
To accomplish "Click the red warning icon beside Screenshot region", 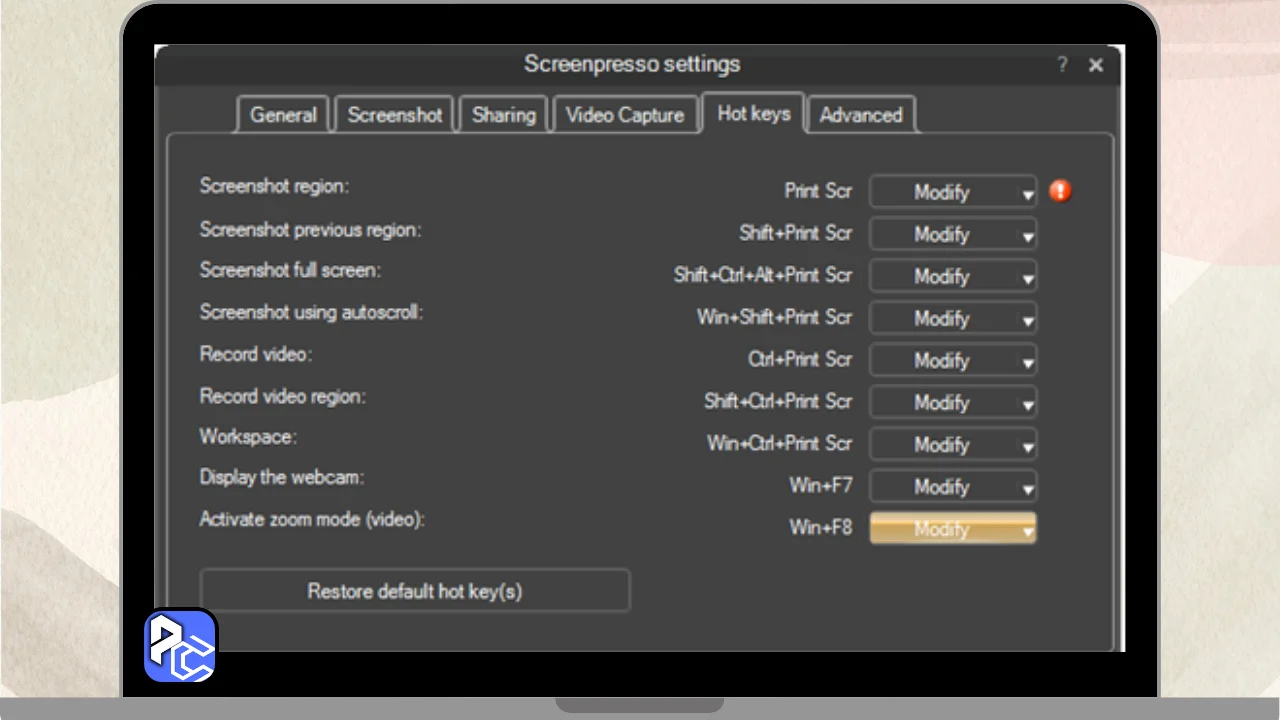I will pyautogui.click(x=1060, y=191).
